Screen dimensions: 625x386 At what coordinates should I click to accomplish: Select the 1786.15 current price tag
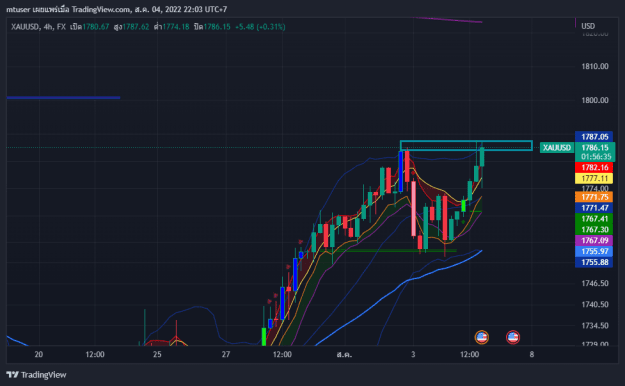coord(594,148)
